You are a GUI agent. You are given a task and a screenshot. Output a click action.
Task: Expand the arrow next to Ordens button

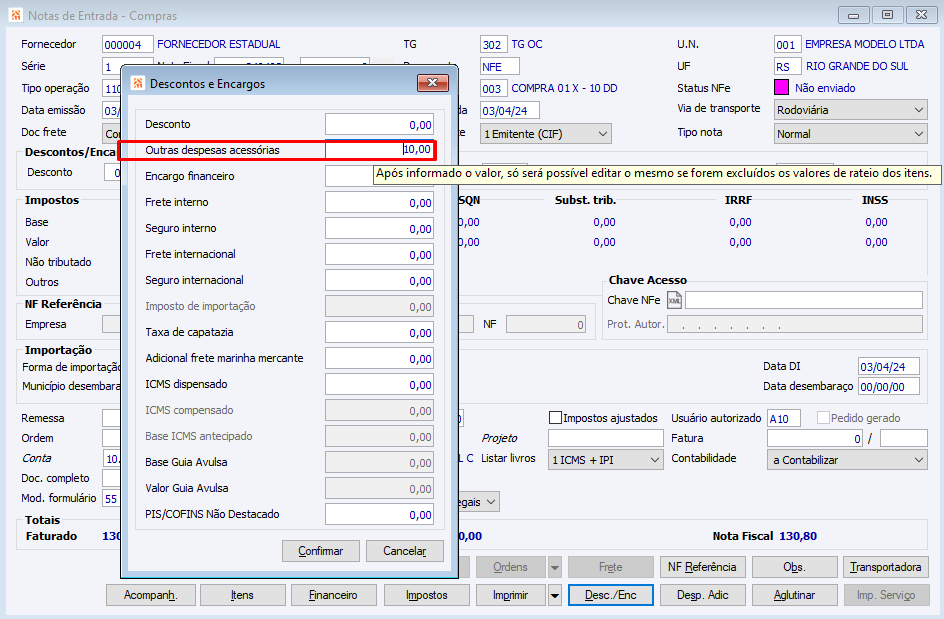pyautogui.click(x=554, y=567)
